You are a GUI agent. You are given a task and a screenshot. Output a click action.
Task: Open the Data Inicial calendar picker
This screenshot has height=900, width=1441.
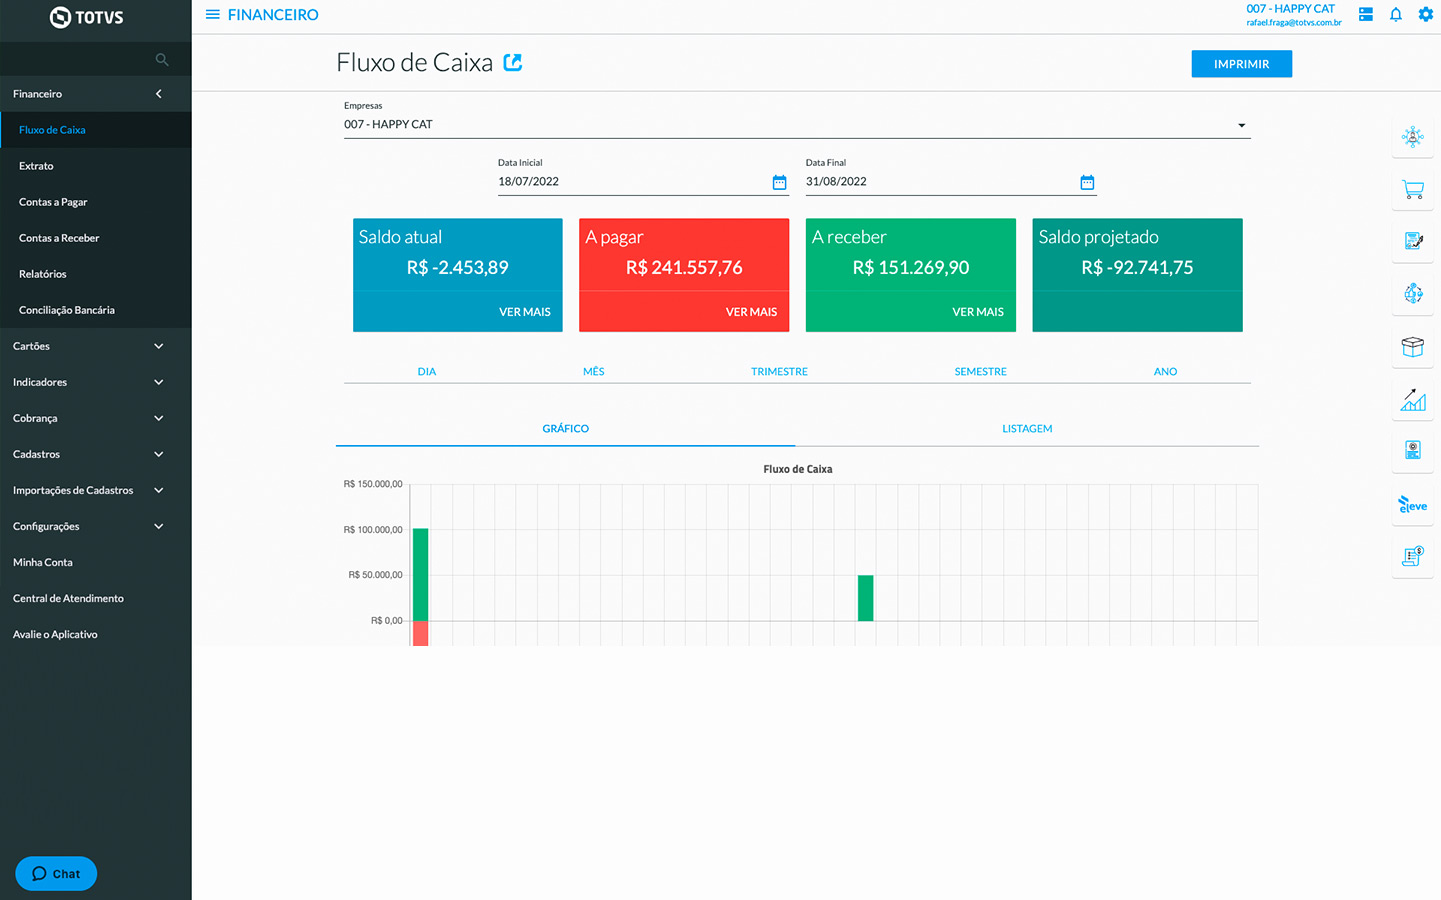[x=779, y=182]
